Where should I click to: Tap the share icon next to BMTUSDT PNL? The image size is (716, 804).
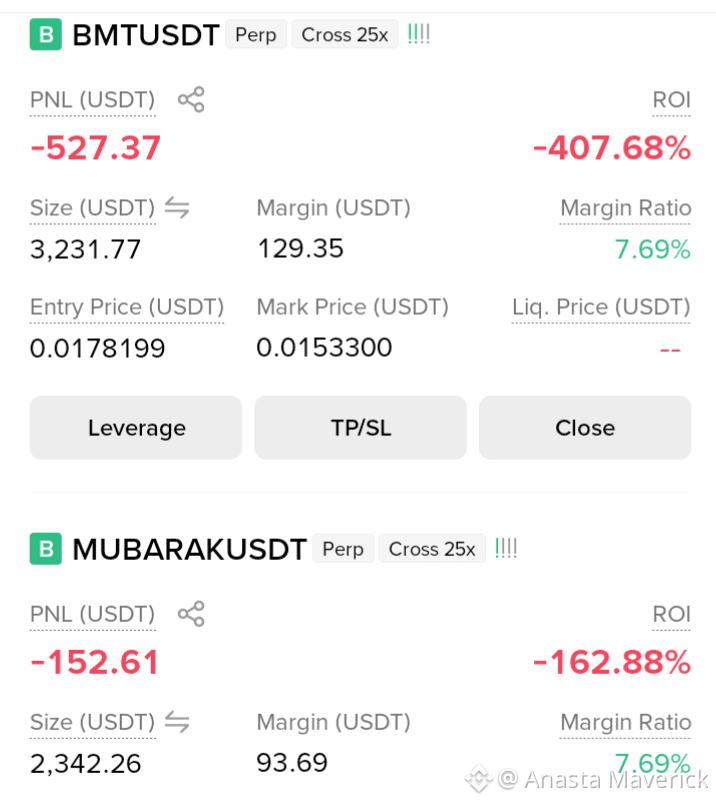pyautogui.click(x=191, y=99)
